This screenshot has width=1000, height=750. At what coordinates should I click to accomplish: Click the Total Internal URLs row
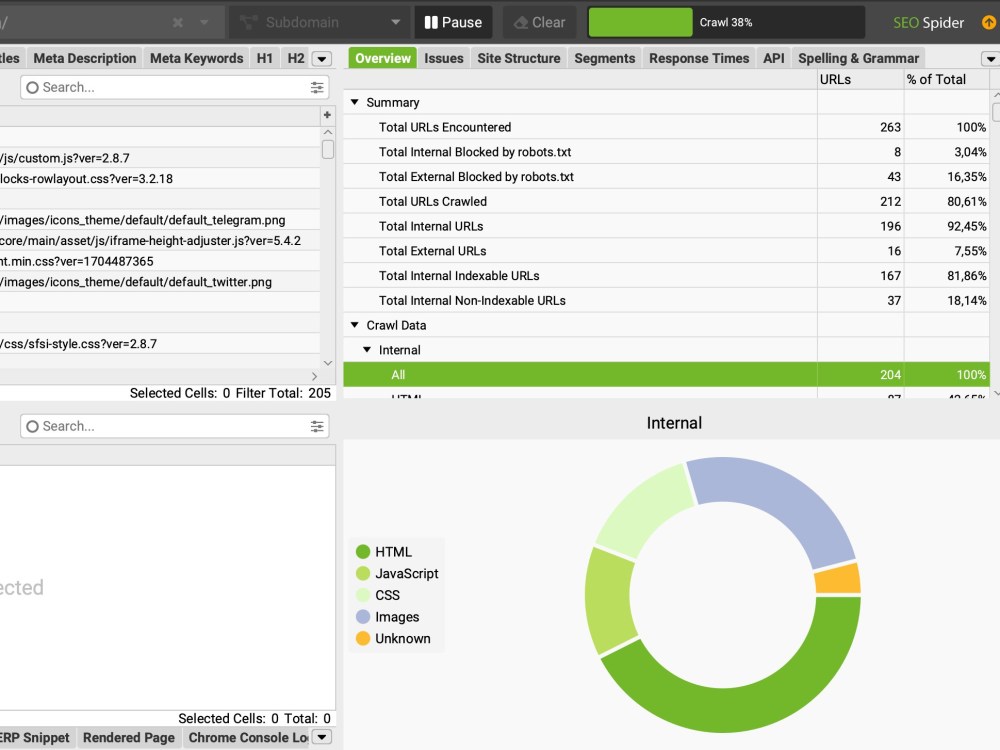click(x=666, y=226)
